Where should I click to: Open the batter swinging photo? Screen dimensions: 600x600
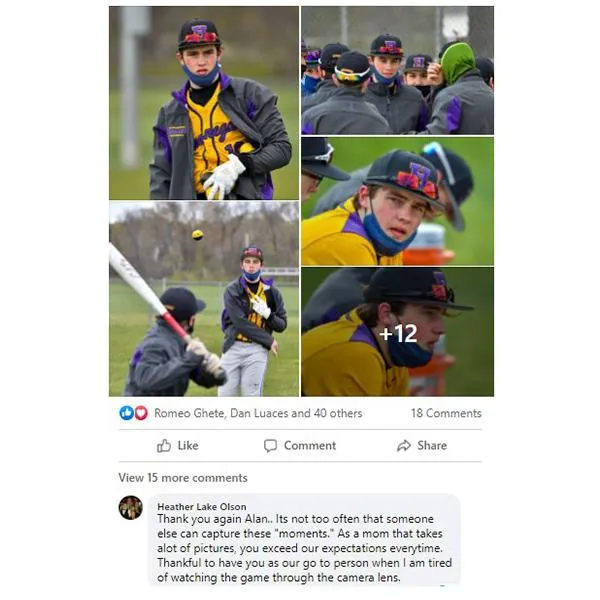click(204, 299)
